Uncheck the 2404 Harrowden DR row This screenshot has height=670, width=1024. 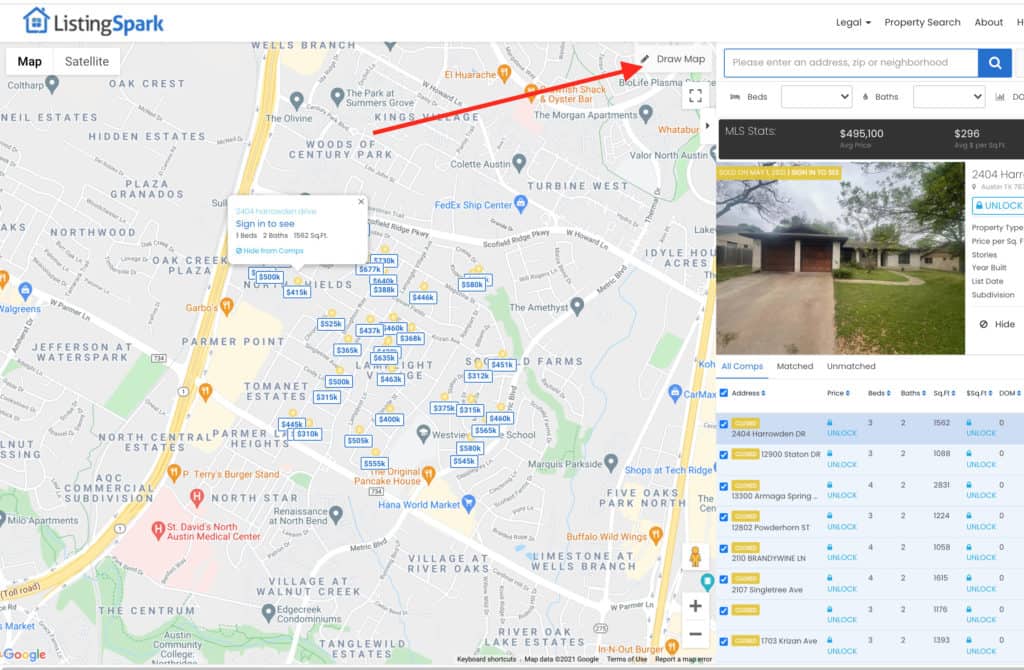click(724, 424)
